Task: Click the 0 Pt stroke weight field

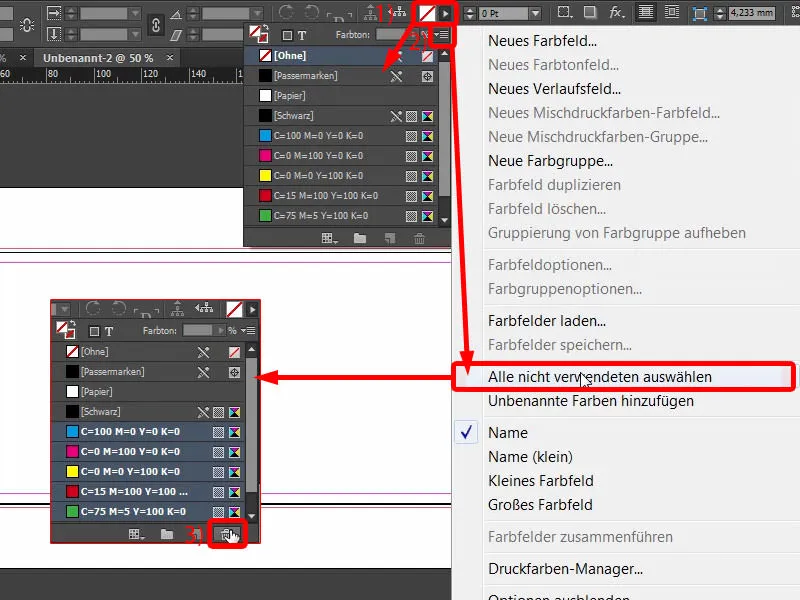Action: click(x=503, y=13)
